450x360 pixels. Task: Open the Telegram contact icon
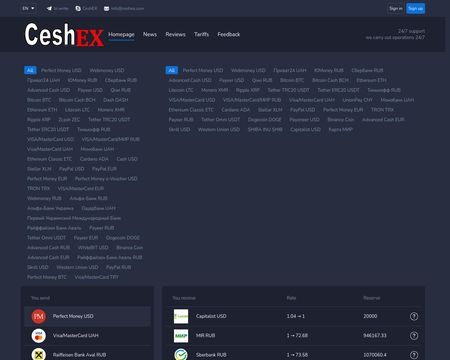coord(49,8)
